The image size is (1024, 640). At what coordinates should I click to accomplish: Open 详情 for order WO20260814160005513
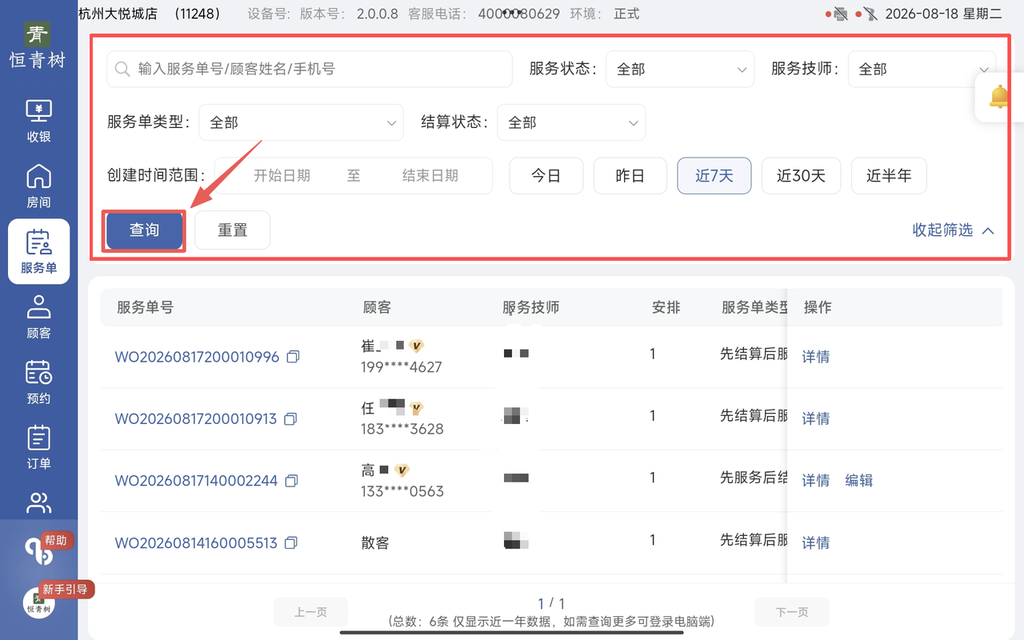(x=816, y=543)
